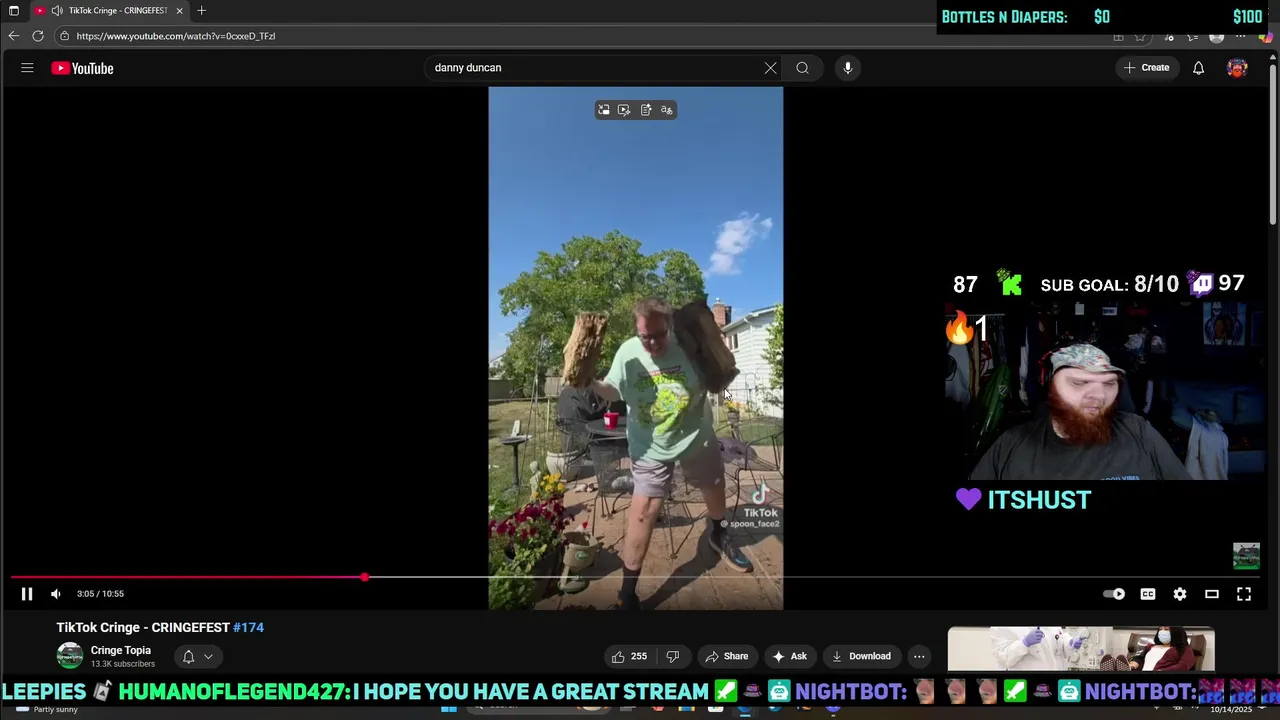Open YouTube notifications bell in header
The width and height of the screenshot is (1280, 720).
tap(1198, 68)
